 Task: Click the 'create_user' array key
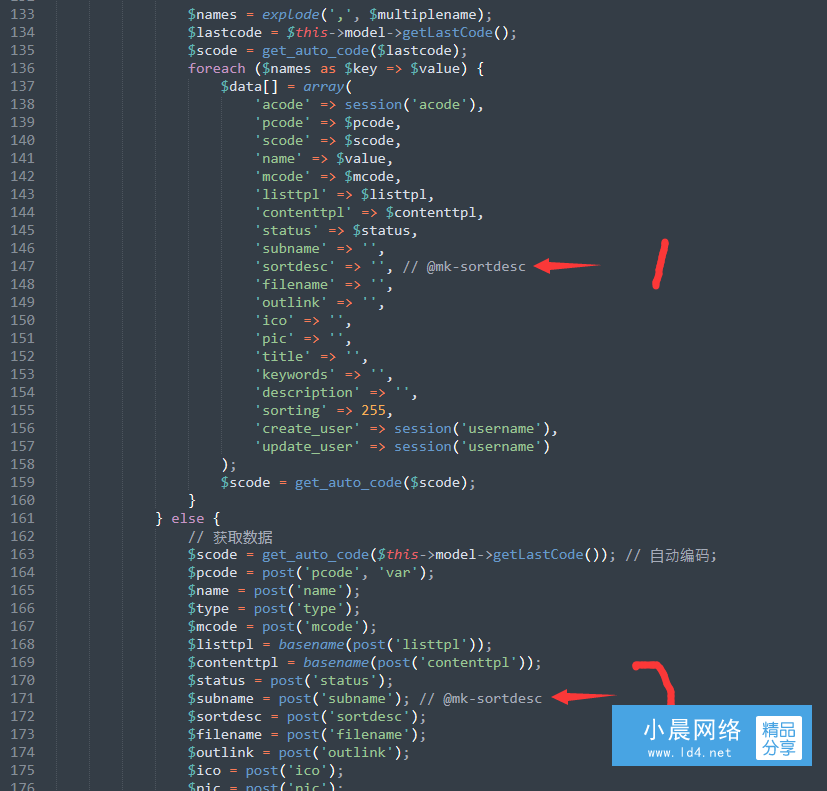(307, 429)
